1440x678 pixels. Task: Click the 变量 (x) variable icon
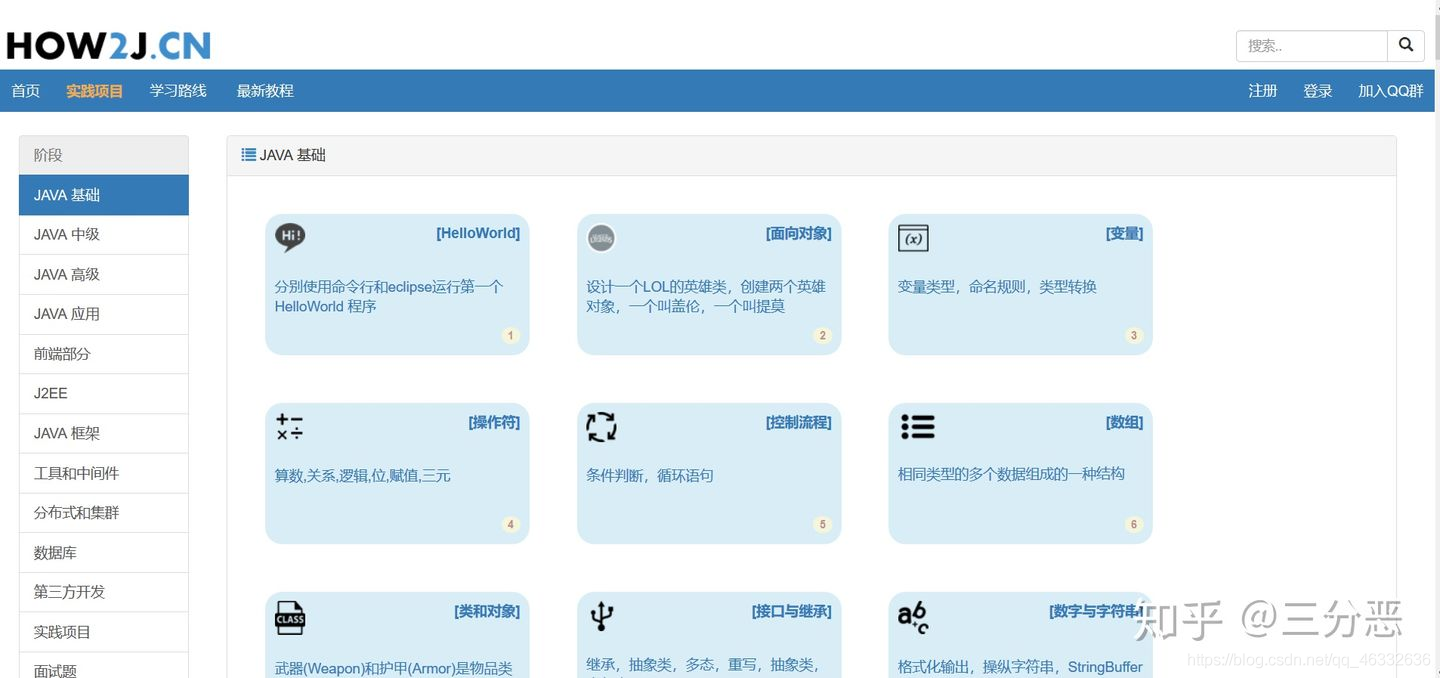coord(913,238)
